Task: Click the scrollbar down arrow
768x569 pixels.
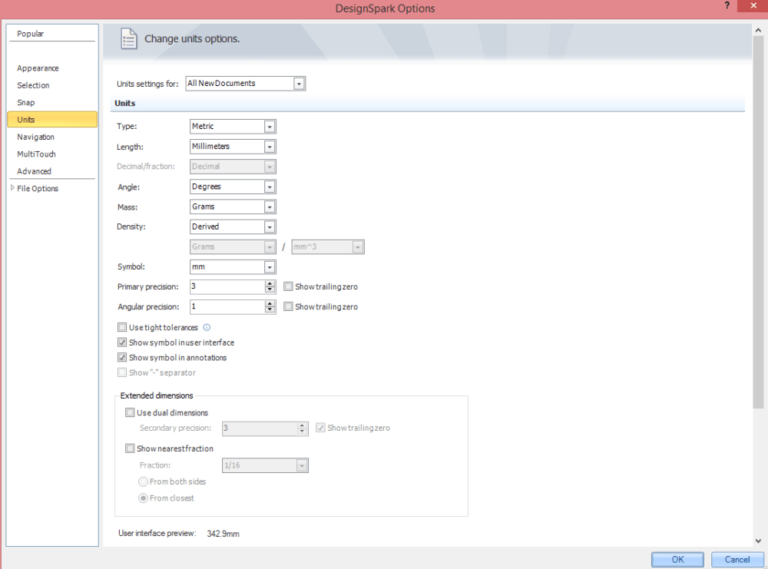Action: pos(758,541)
